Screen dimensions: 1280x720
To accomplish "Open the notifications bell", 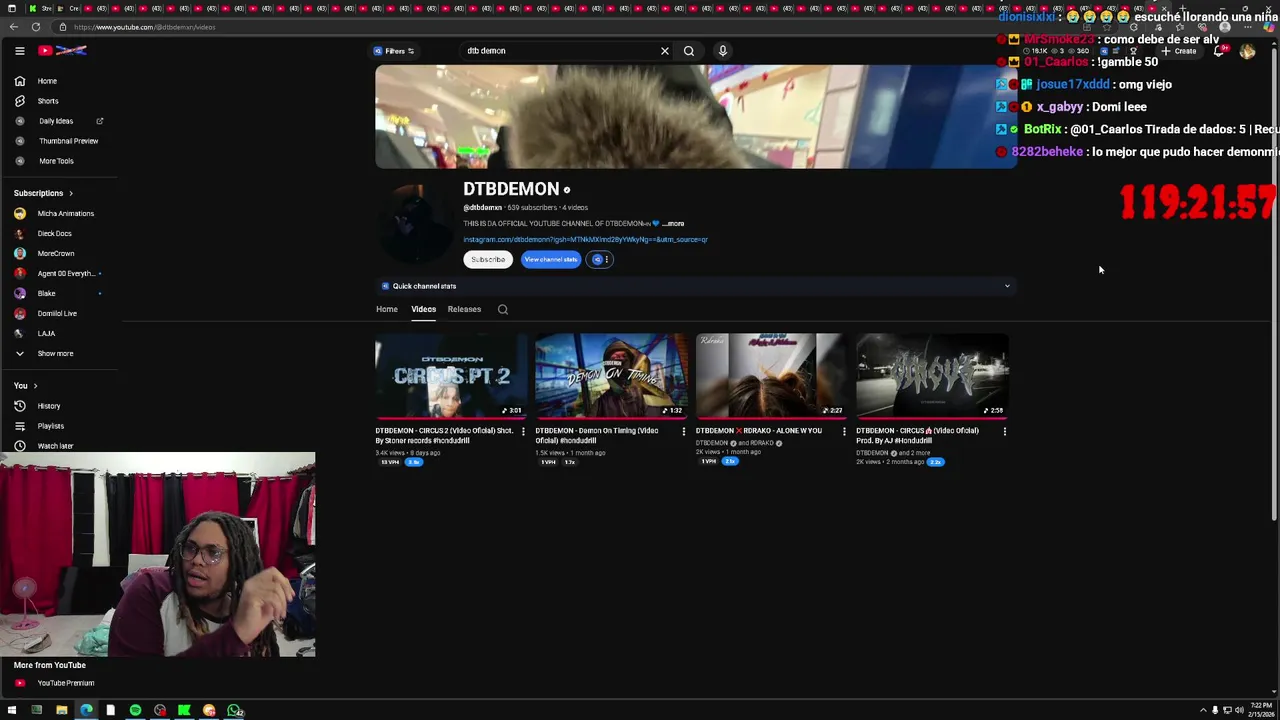I will click(x=1219, y=51).
